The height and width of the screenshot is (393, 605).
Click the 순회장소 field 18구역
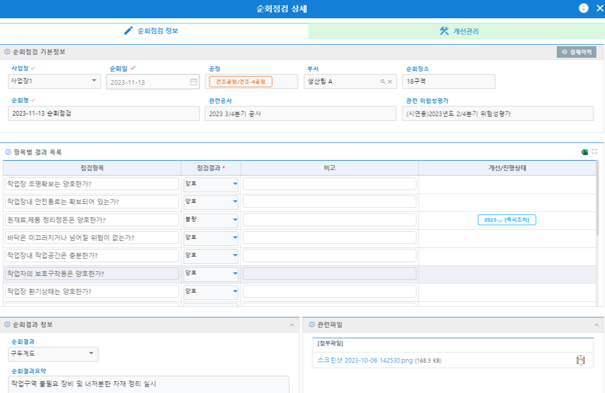(449, 82)
